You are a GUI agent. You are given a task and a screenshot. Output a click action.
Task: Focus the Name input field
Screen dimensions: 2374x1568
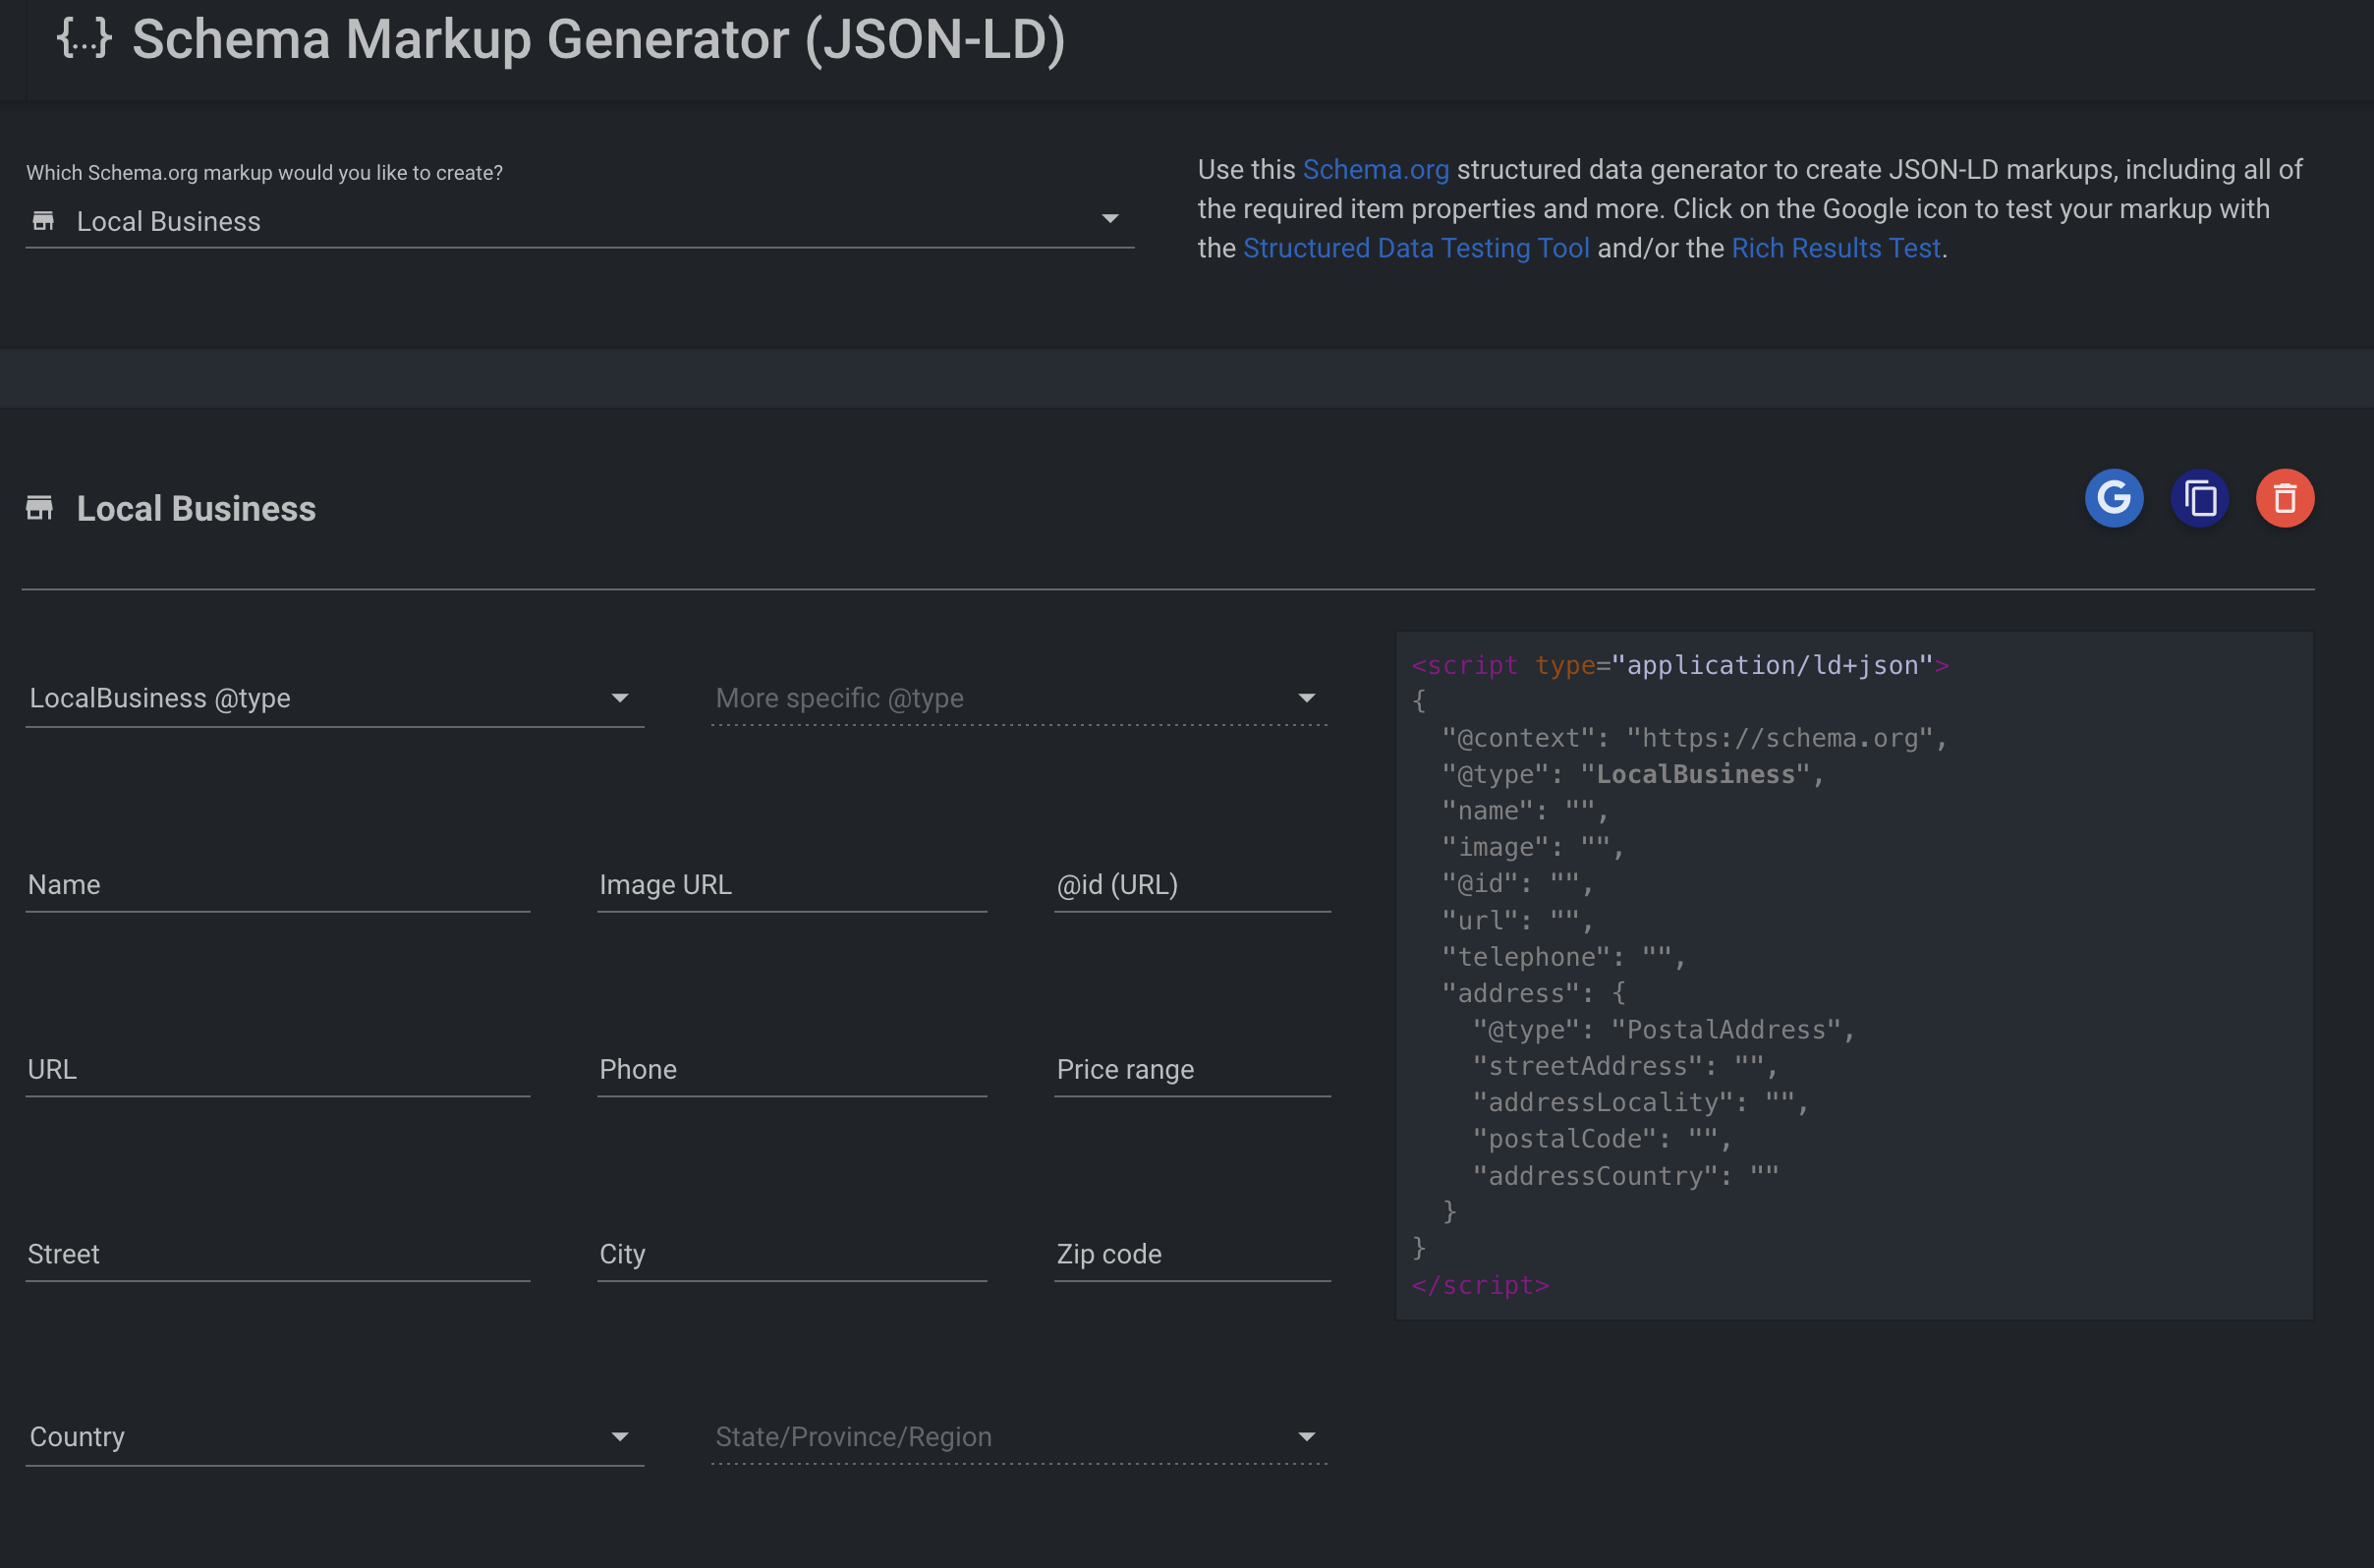click(x=278, y=885)
